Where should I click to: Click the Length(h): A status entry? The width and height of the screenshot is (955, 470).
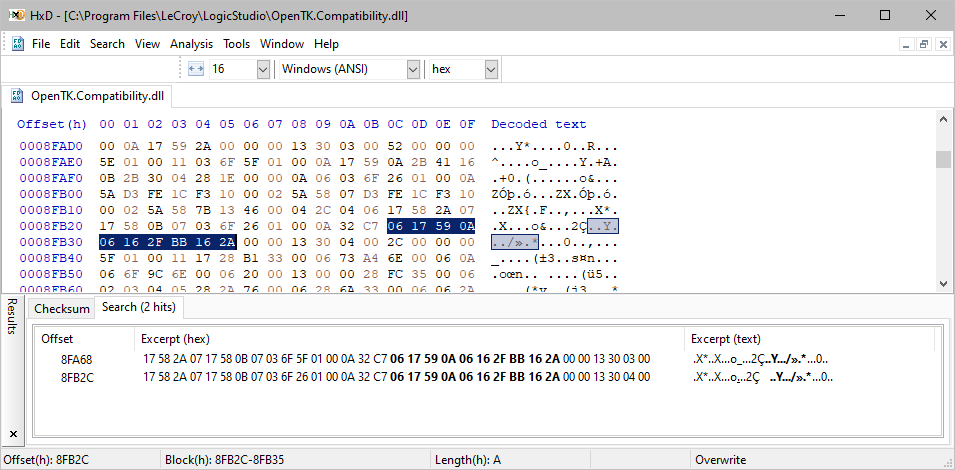[468, 460]
